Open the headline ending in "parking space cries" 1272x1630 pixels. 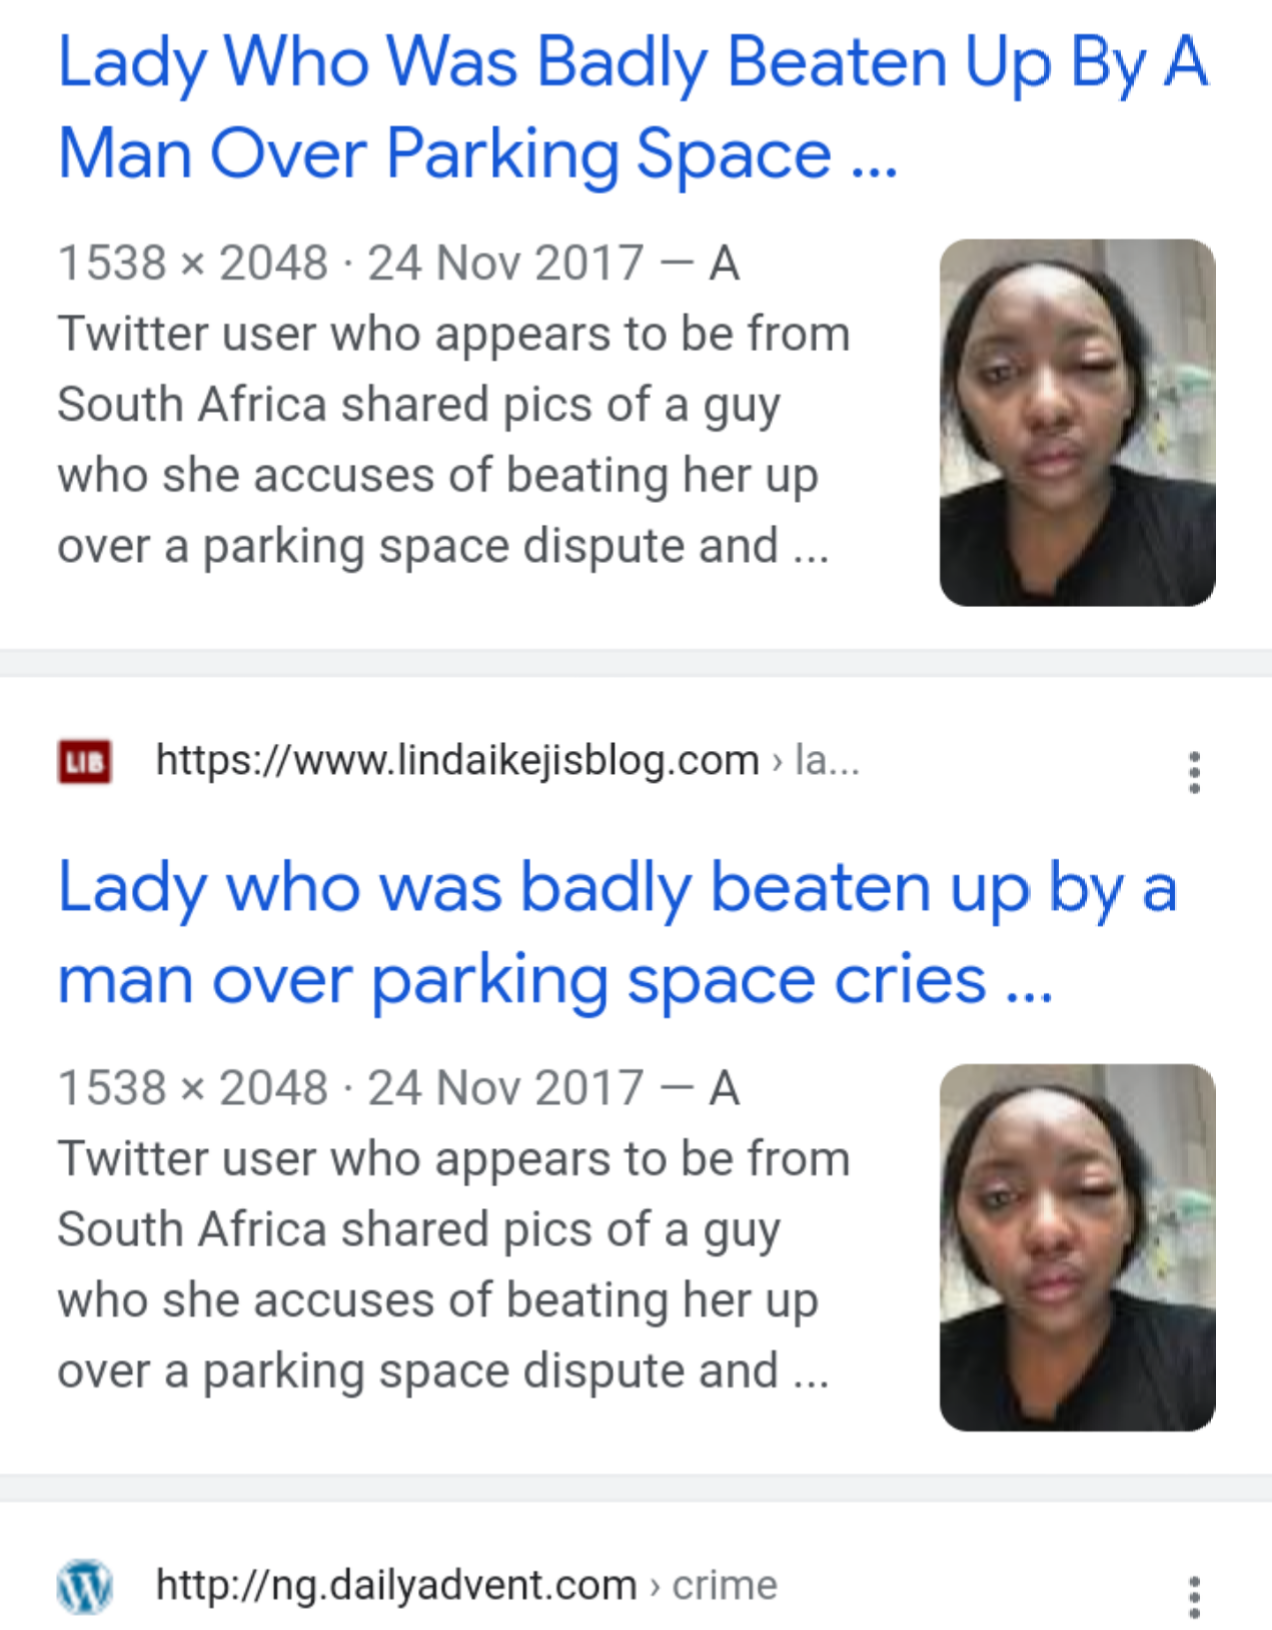coord(616,933)
